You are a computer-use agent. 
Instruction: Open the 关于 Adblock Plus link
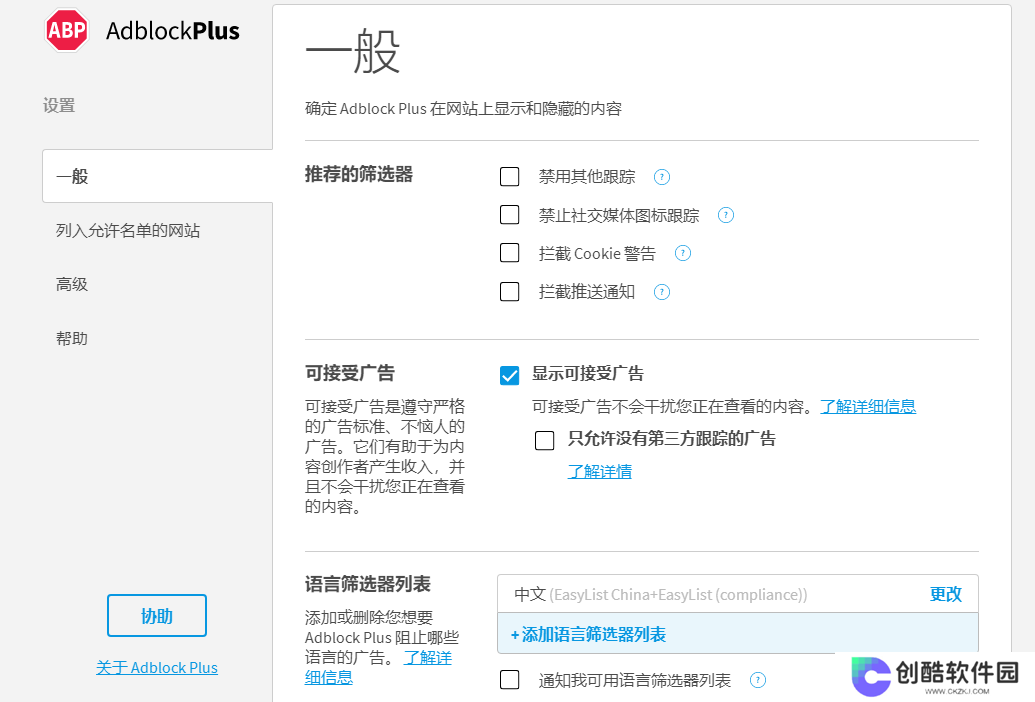157,668
